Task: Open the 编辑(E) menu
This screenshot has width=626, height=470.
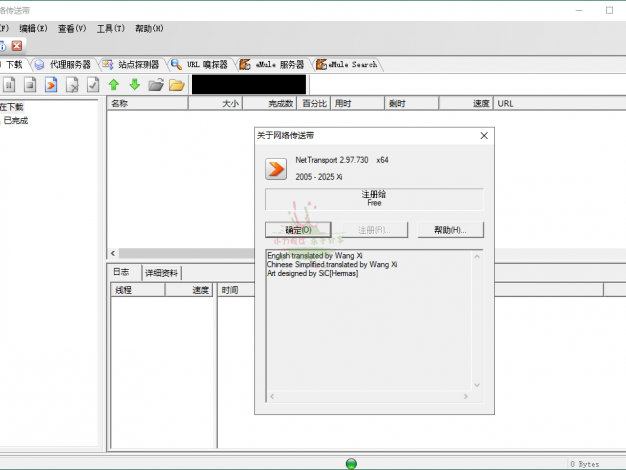Action: click(x=34, y=29)
